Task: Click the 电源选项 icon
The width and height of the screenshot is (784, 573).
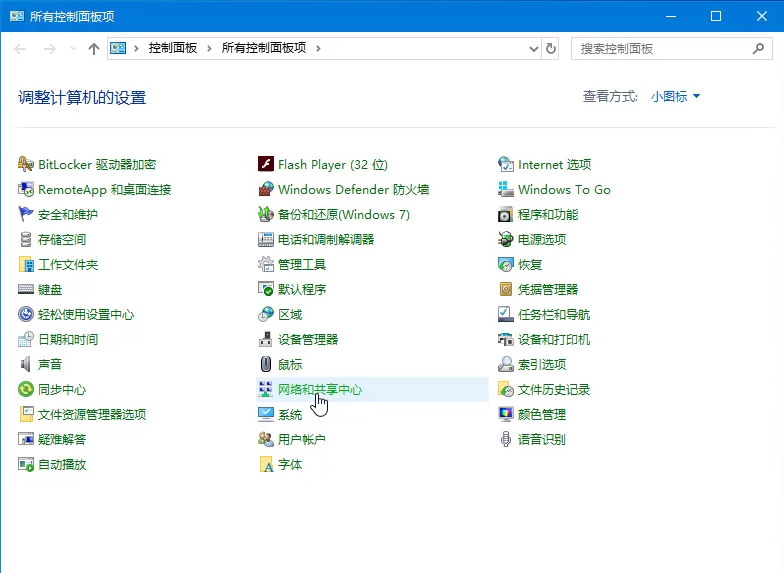Action: (506, 239)
